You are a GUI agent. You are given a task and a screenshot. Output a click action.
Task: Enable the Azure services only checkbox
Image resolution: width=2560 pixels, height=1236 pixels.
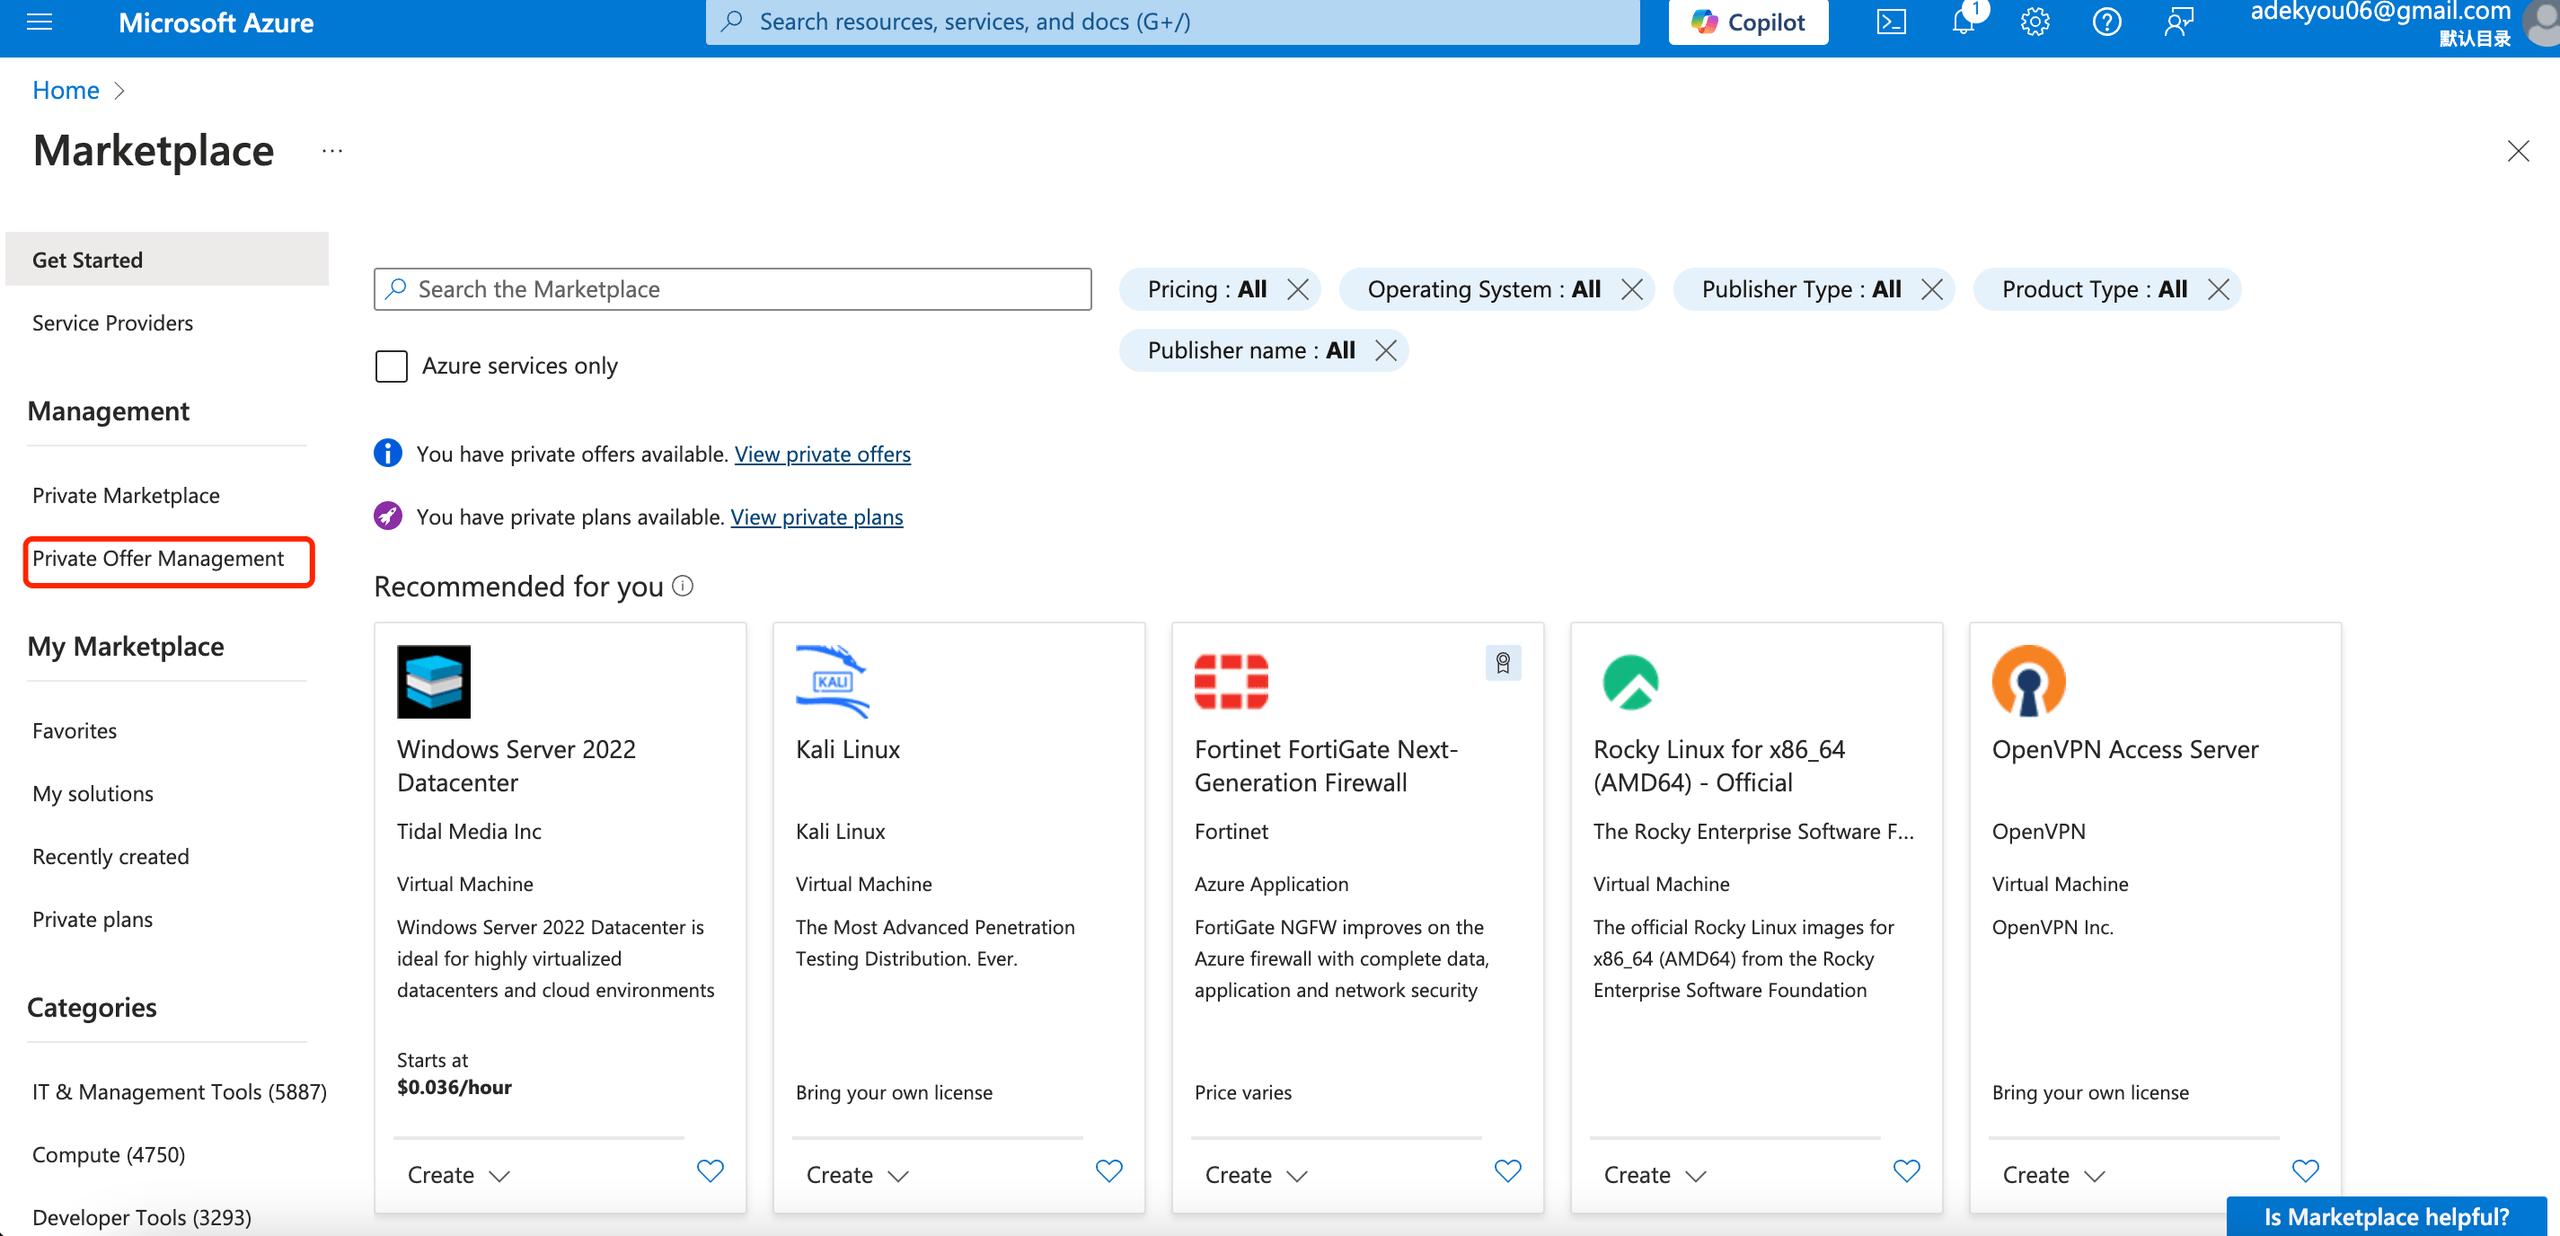pos(391,366)
